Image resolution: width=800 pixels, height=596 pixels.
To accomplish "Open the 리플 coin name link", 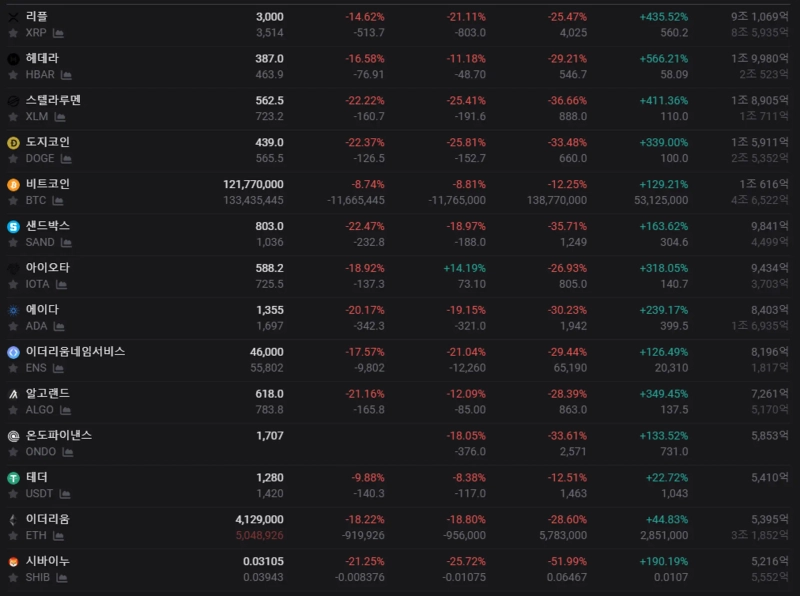I will pos(36,16).
